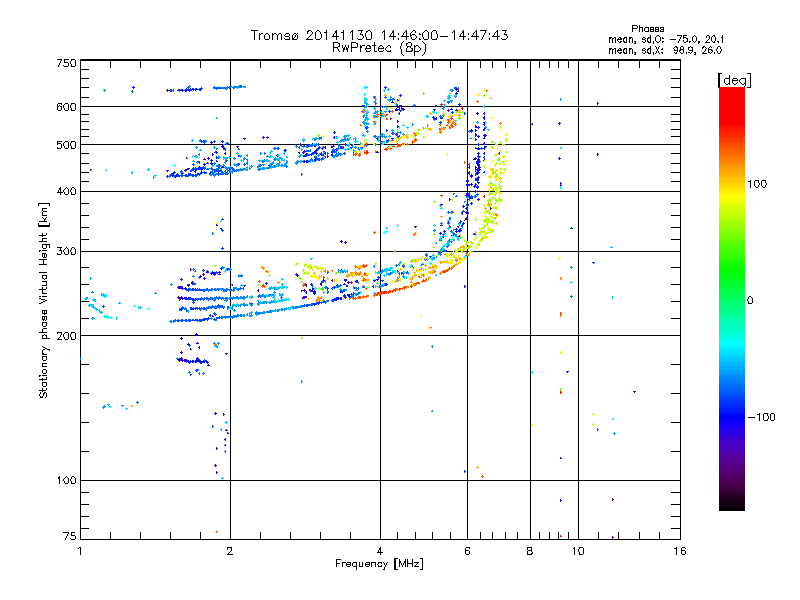Click the 'Frequency [MHz]' axis label
The width and height of the screenshot is (800, 600).
(379, 564)
